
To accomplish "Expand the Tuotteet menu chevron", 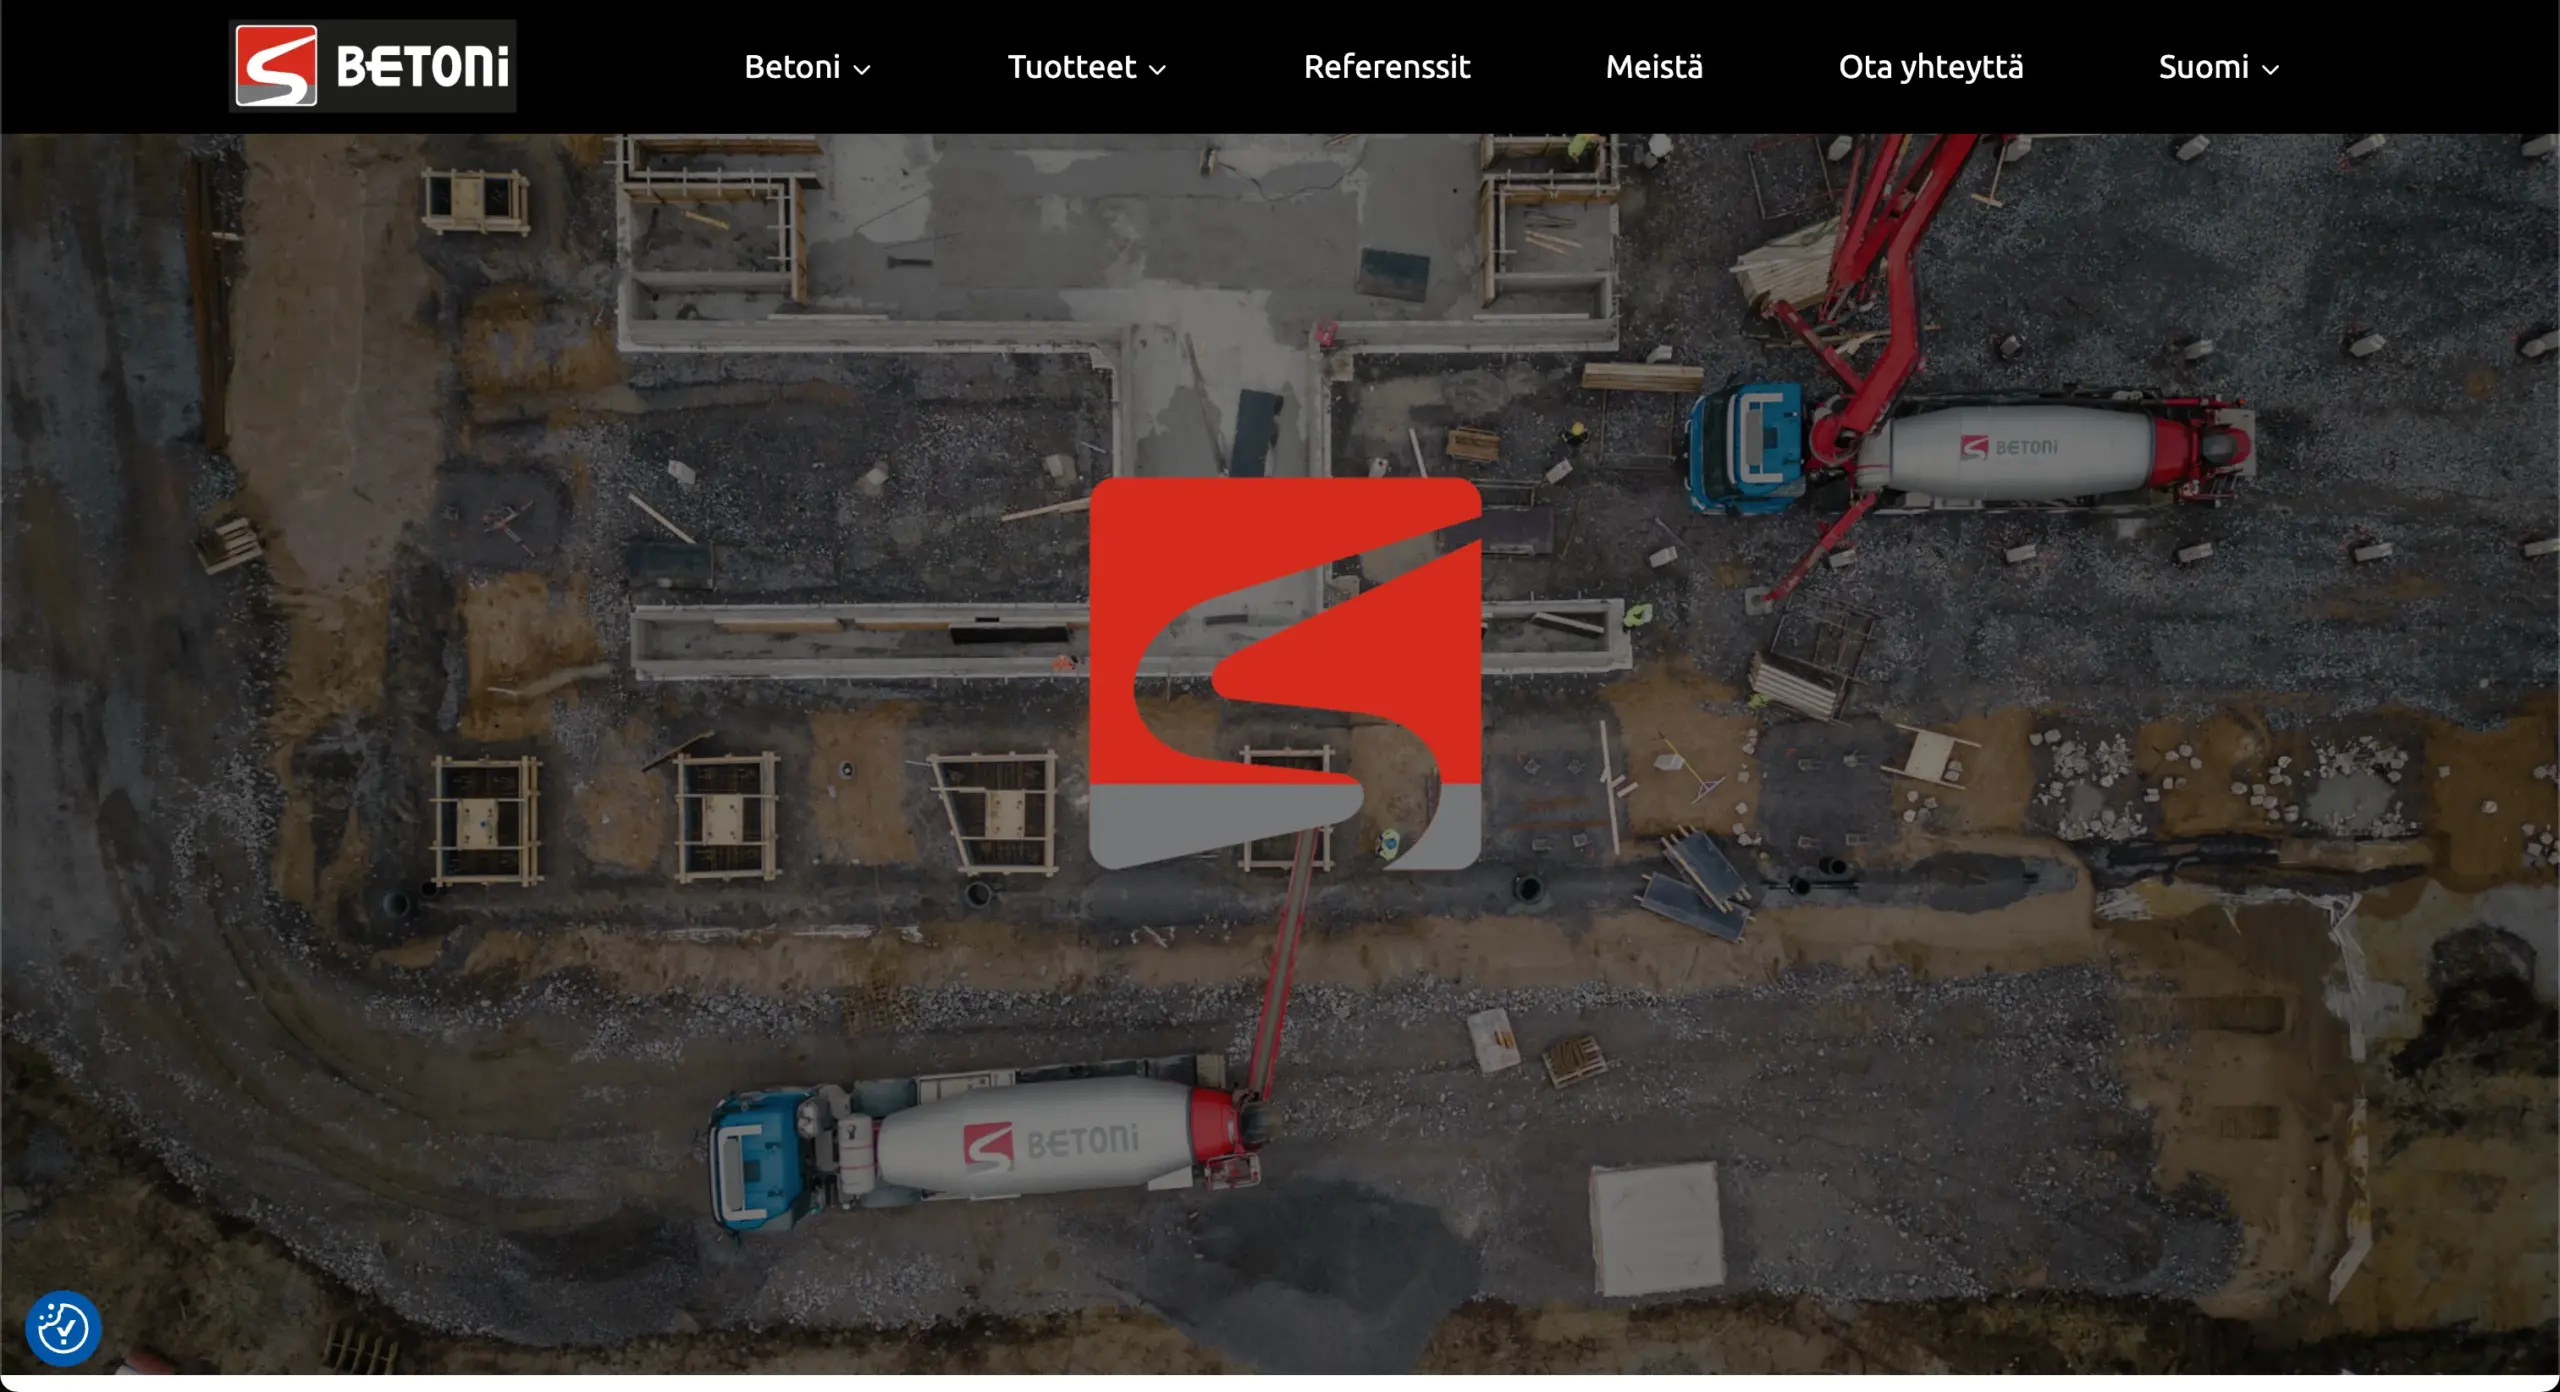I will [x=1158, y=69].
